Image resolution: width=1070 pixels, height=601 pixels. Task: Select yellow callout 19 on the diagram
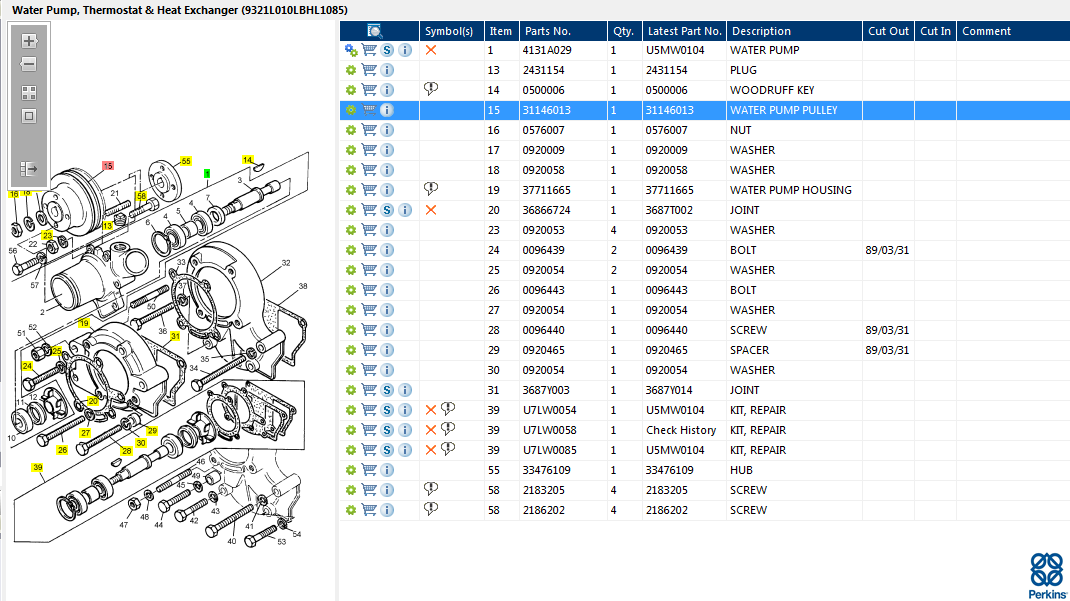[x=84, y=323]
